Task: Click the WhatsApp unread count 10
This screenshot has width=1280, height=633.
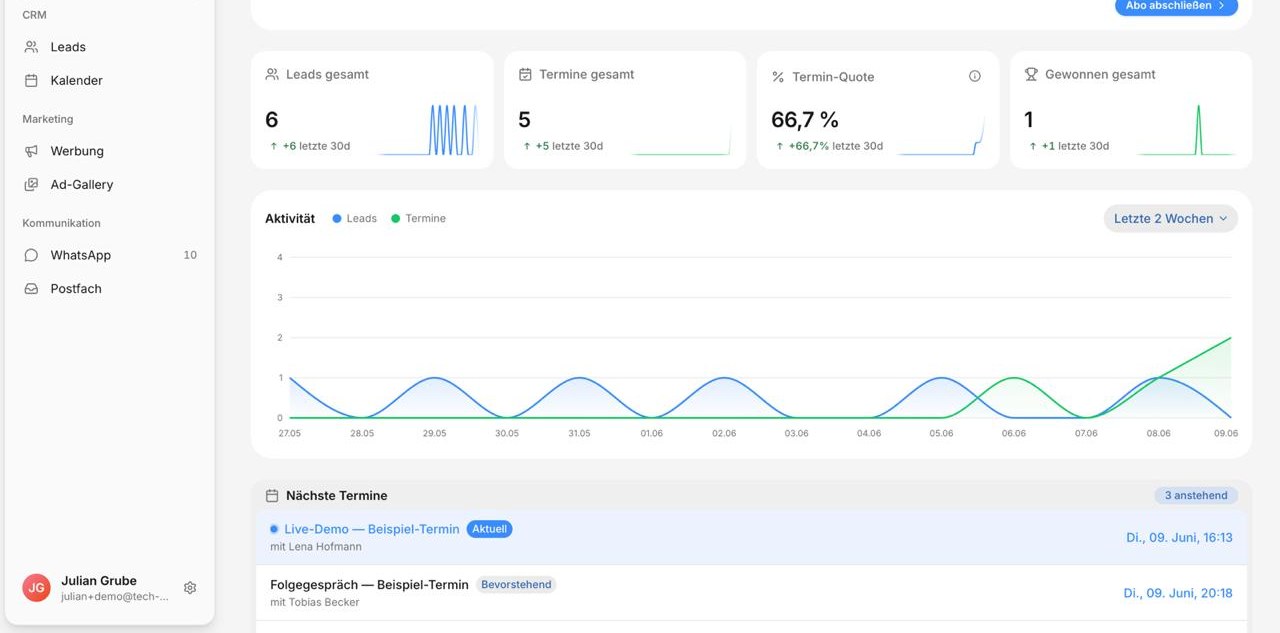Action: click(x=190, y=255)
